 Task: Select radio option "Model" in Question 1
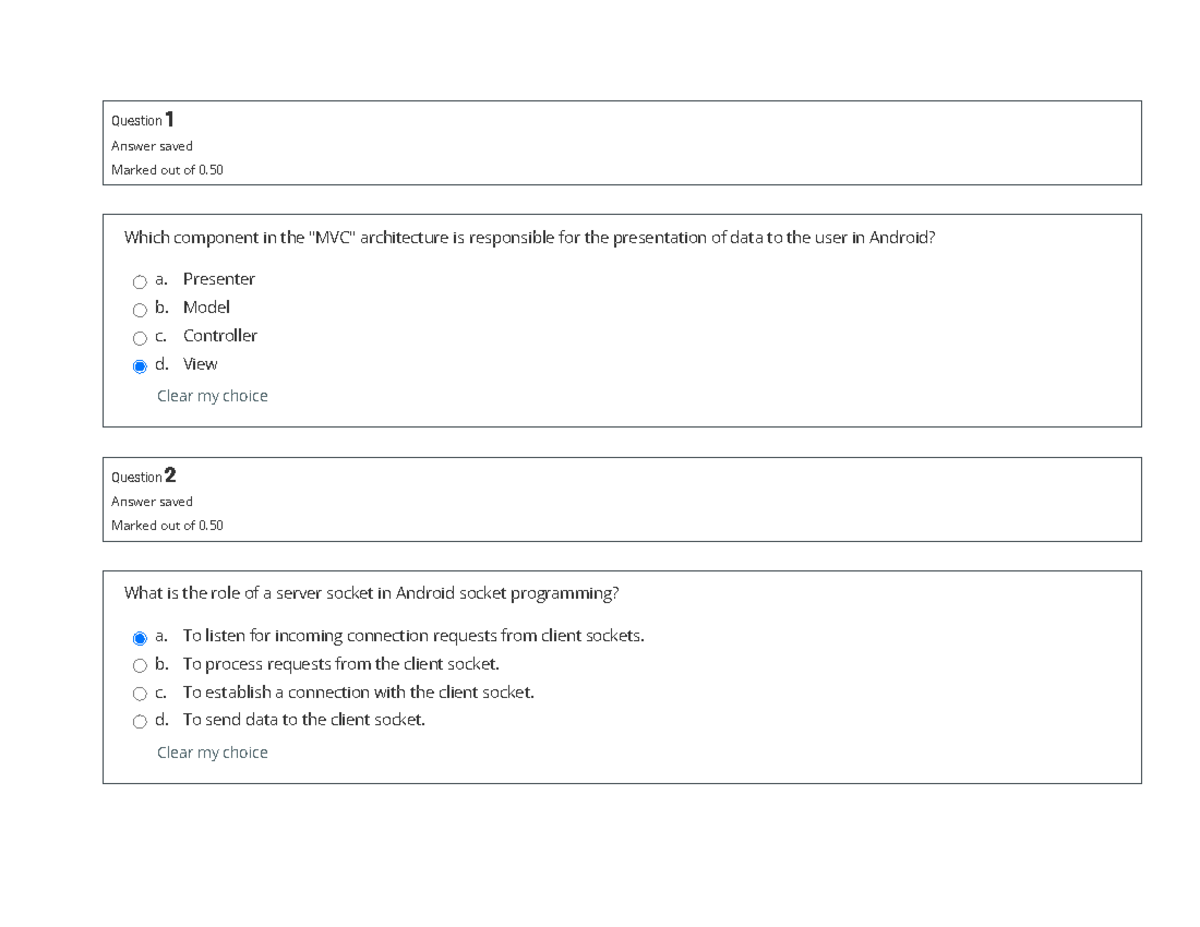click(x=140, y=308)
